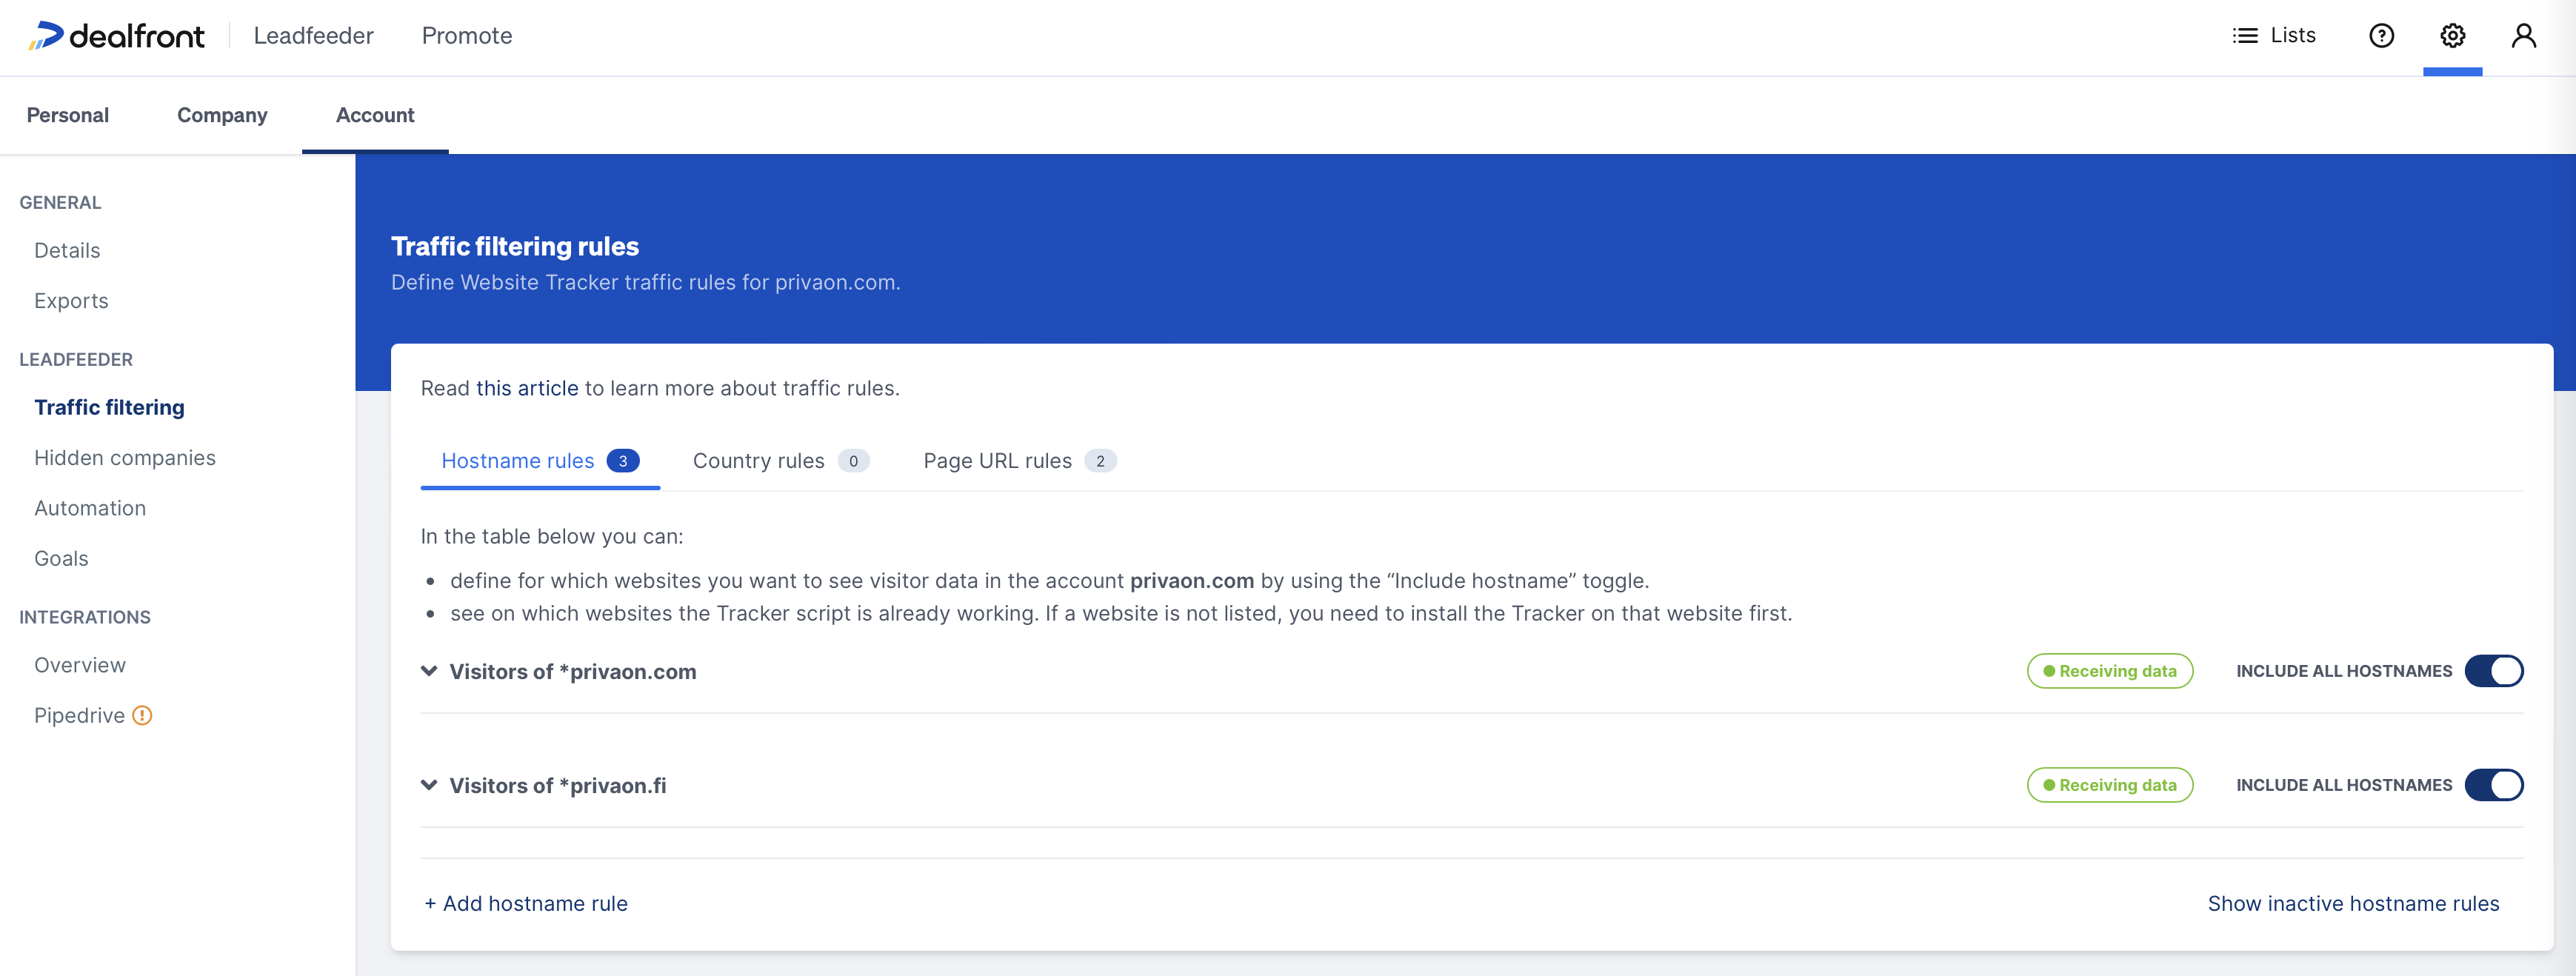Click Add hostname rule
Screen dimensions: 2576x976
tap(526, 903)
